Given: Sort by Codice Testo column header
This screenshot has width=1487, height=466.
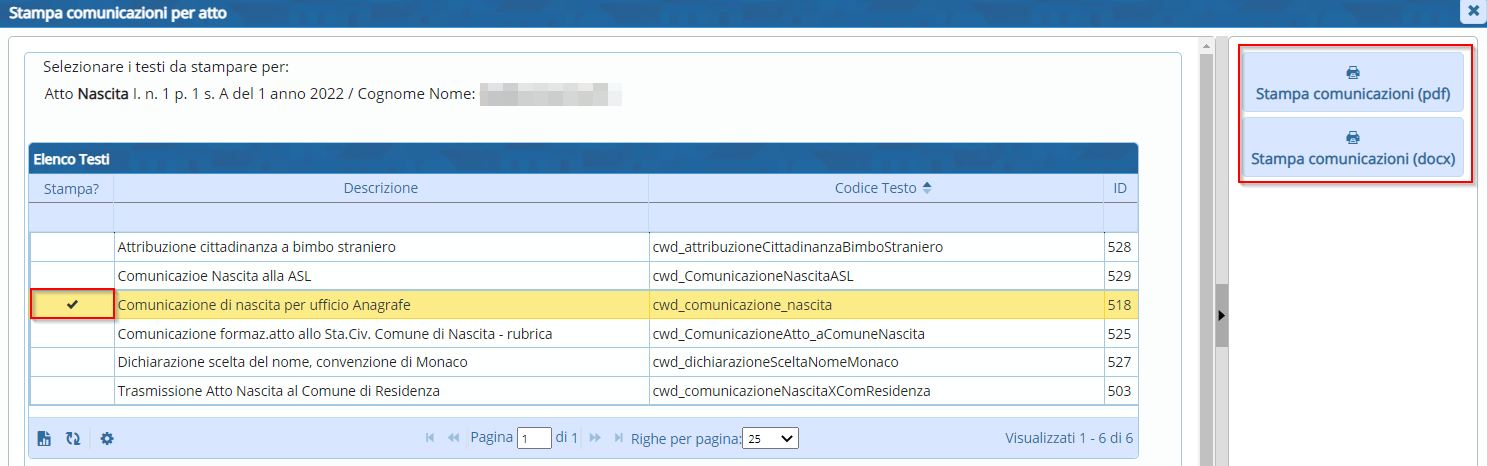Looking at the screenshot, I should click(x=876, y=188).
